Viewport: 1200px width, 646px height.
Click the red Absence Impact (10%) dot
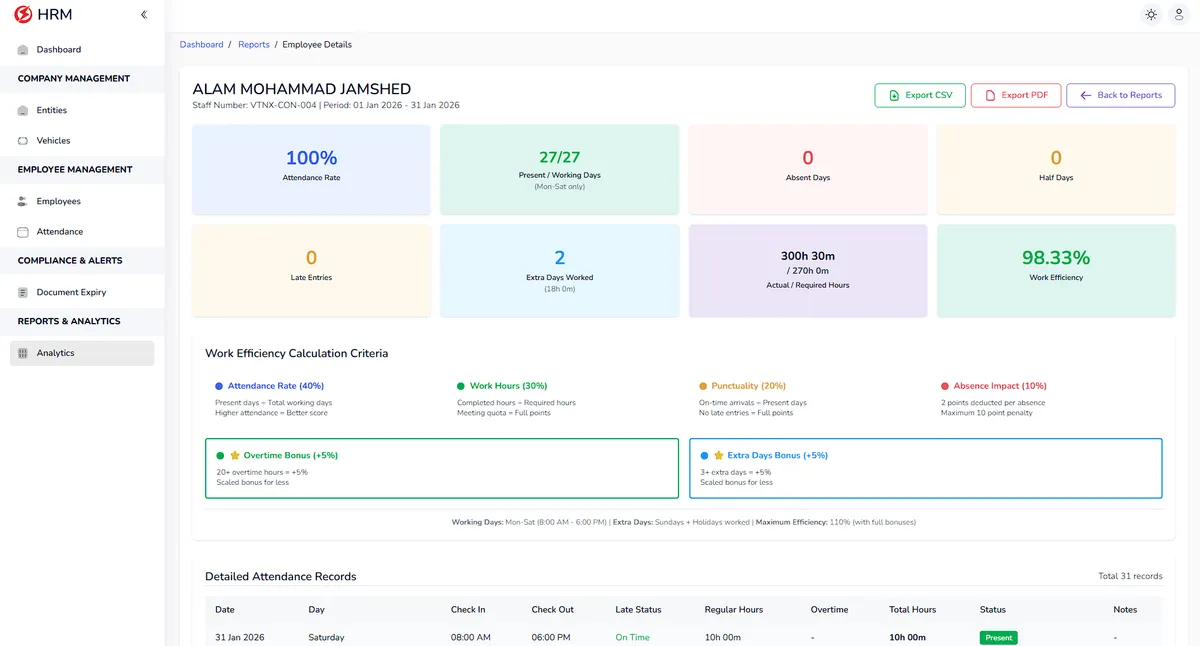coord(945,386)
